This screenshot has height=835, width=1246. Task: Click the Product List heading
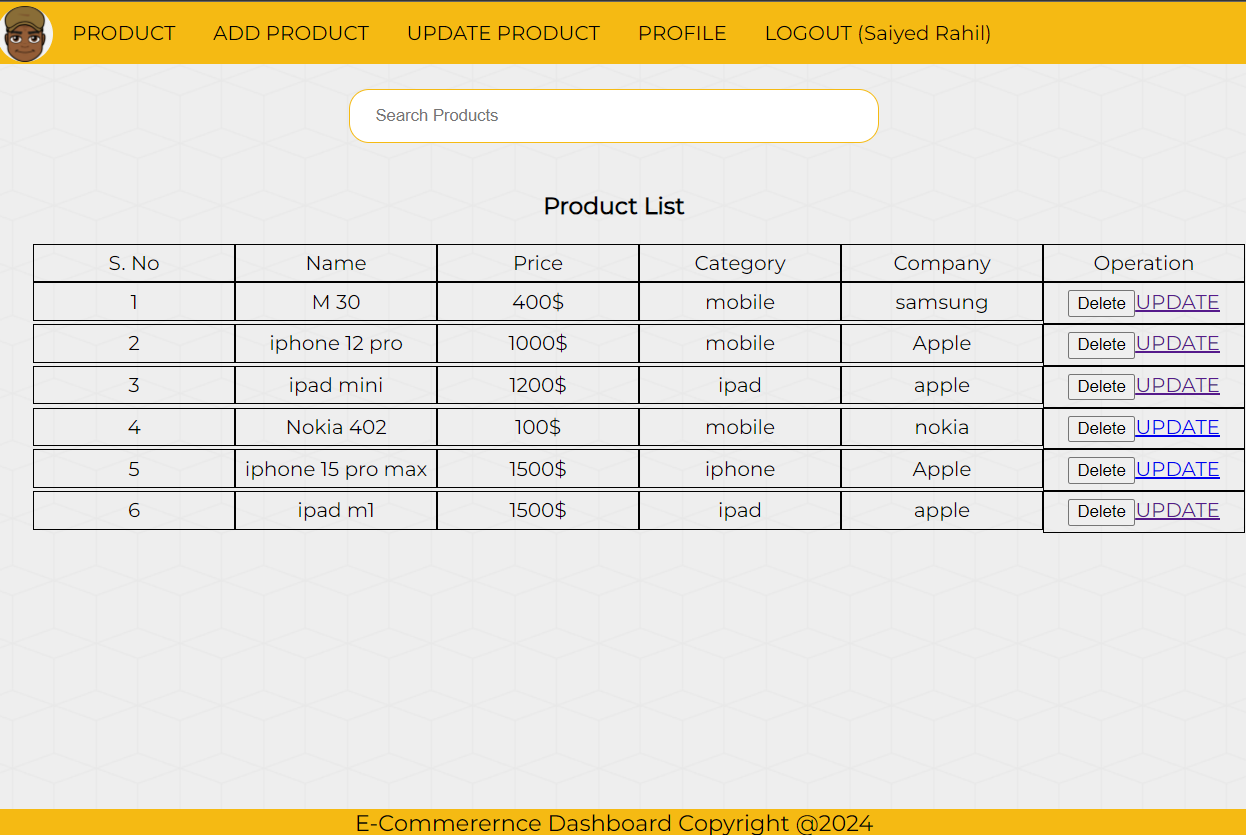point(613,206)
